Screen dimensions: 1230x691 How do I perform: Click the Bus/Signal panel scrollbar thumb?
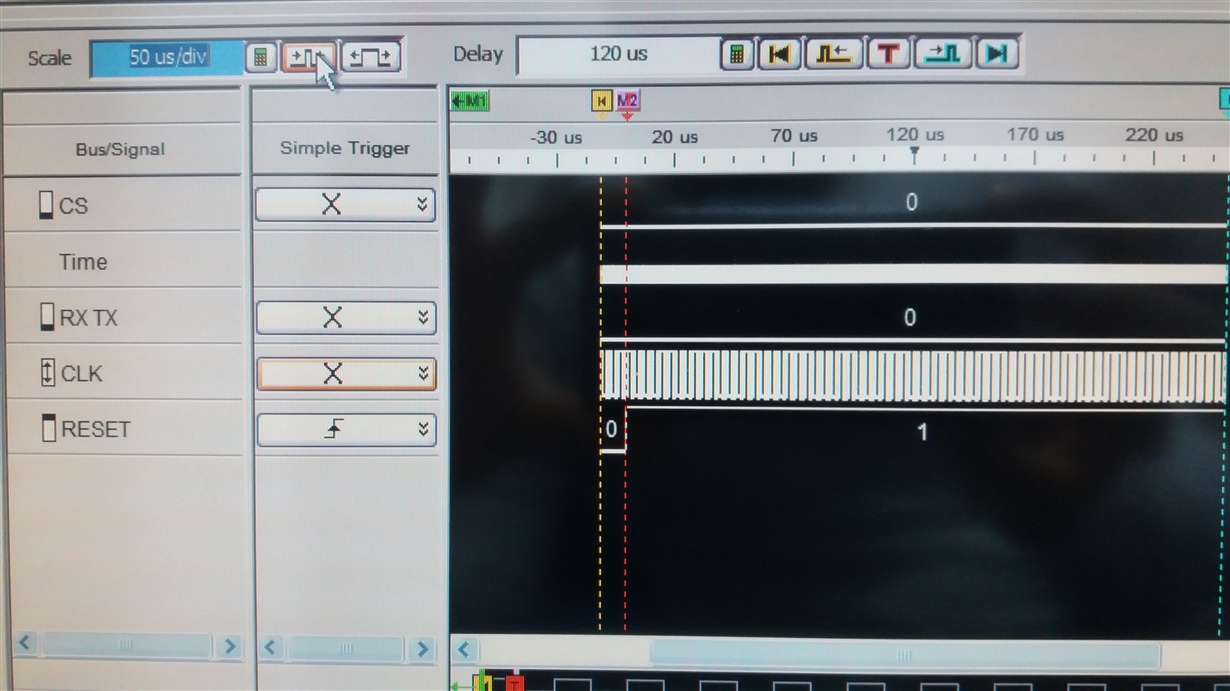pyautogui.click(x=126, y=645)
